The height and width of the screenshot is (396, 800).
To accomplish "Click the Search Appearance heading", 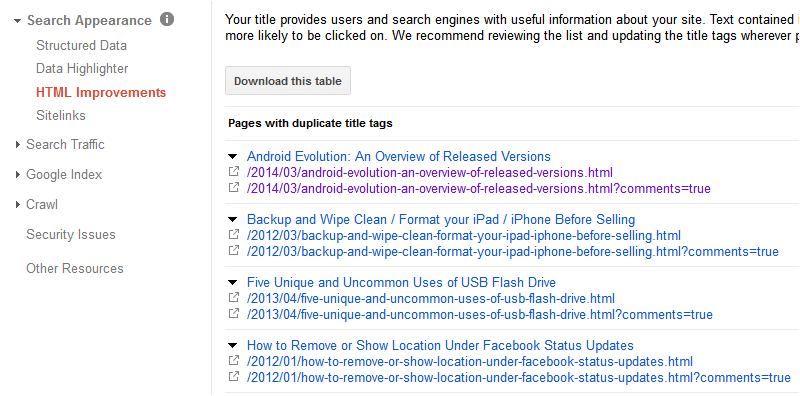I will pos(89,20).
